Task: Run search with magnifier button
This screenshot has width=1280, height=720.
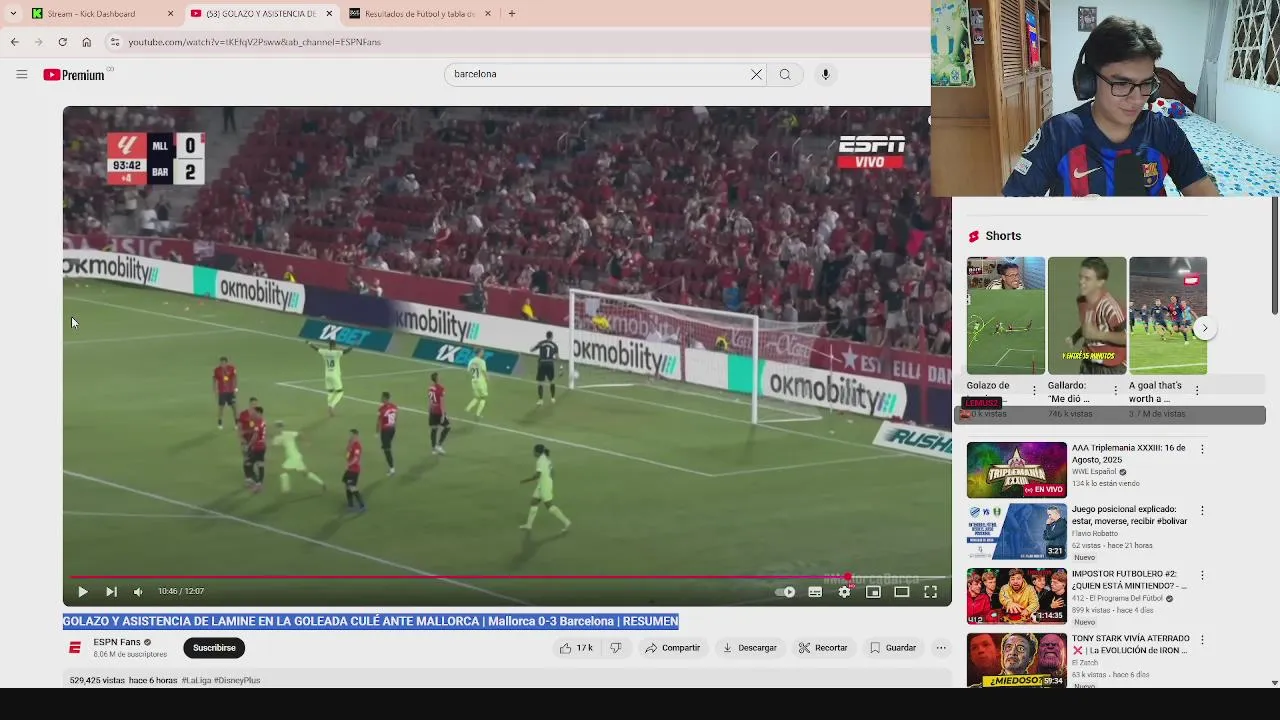Action: [785, 74]
